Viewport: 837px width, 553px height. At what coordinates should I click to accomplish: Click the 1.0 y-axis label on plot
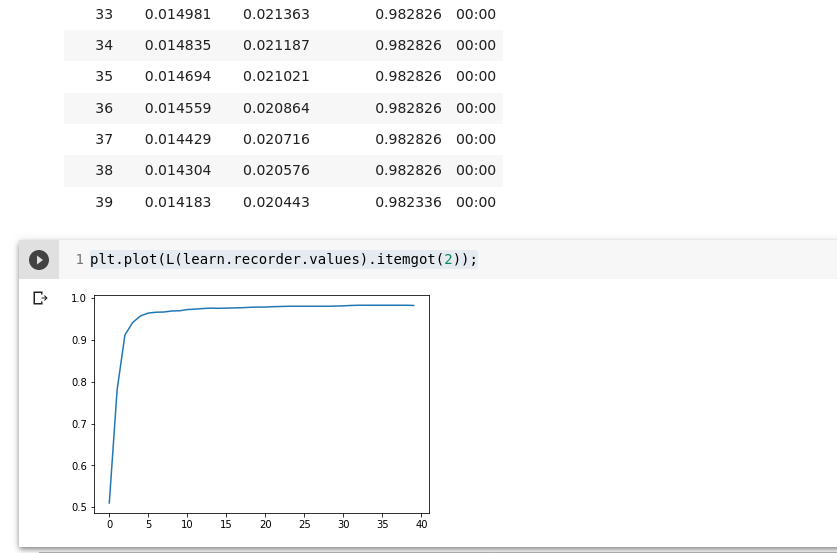[x=78, y=298]
